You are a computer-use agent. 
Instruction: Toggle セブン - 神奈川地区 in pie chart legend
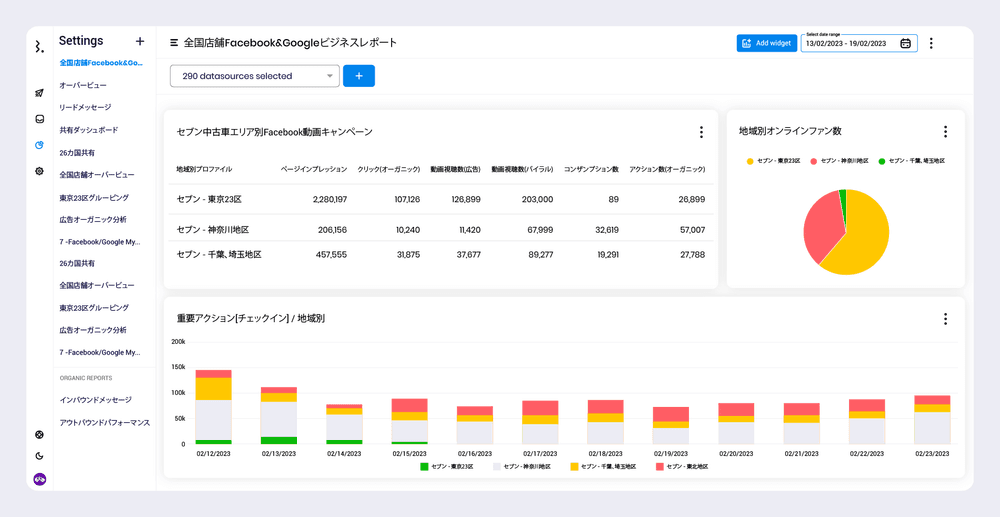click(x=838, y=161)
